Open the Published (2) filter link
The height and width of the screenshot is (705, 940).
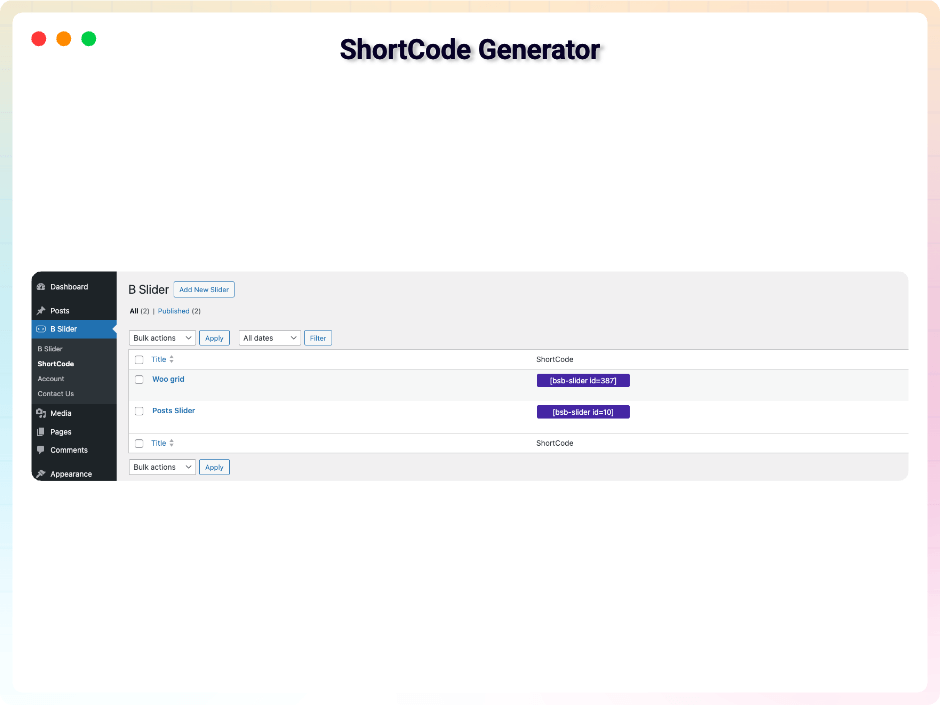click(x=172, y=311)
